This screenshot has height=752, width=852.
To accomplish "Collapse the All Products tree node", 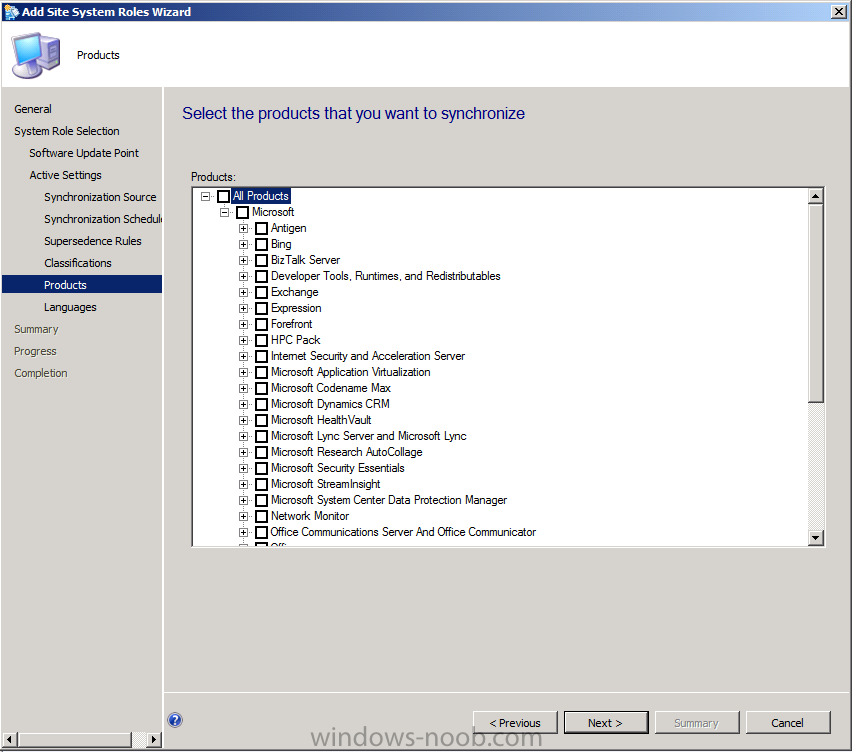I will pyautogui.click(x=205, y=196).
